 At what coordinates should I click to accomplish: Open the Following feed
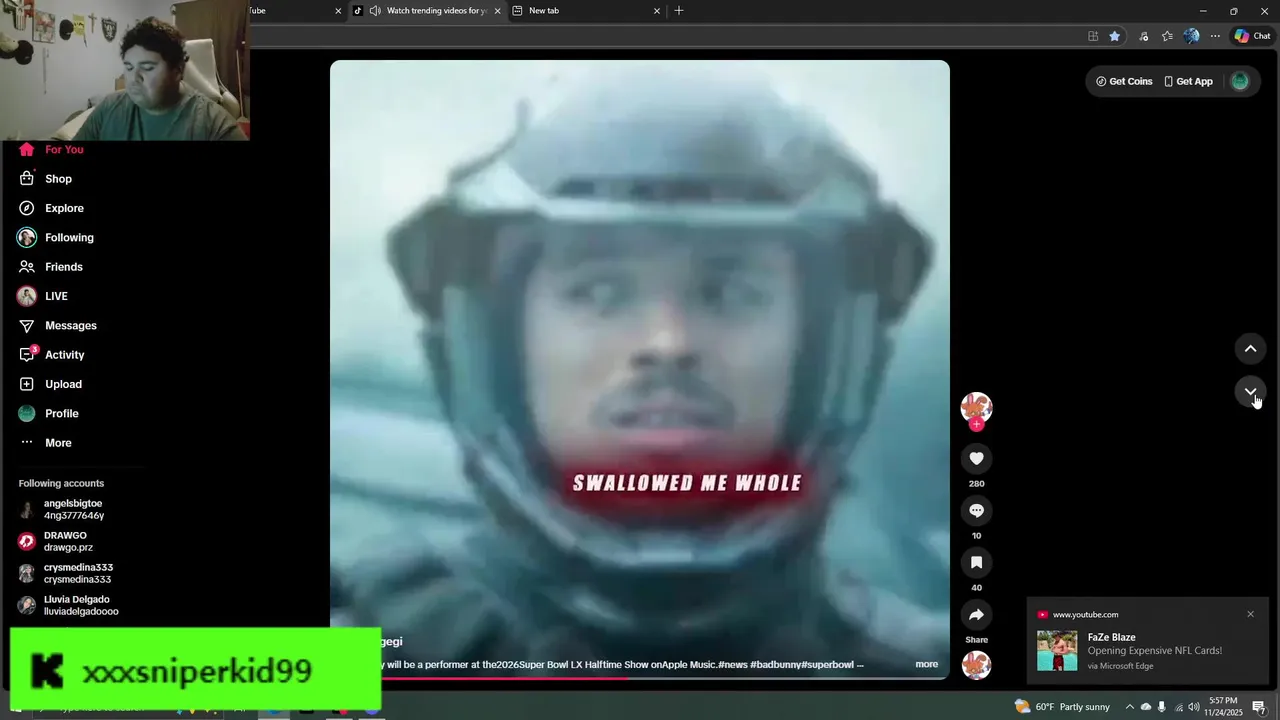click(55, 238)
